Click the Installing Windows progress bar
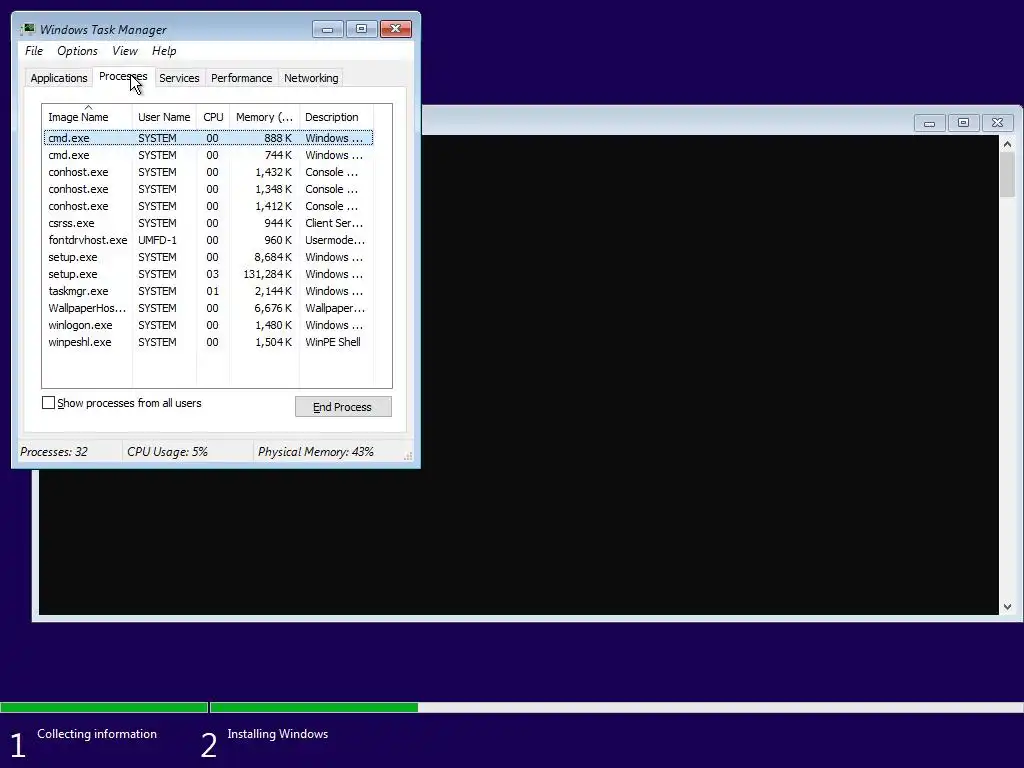The width and height of the screenshot is (1024, 768). click(x=616, y=707)
